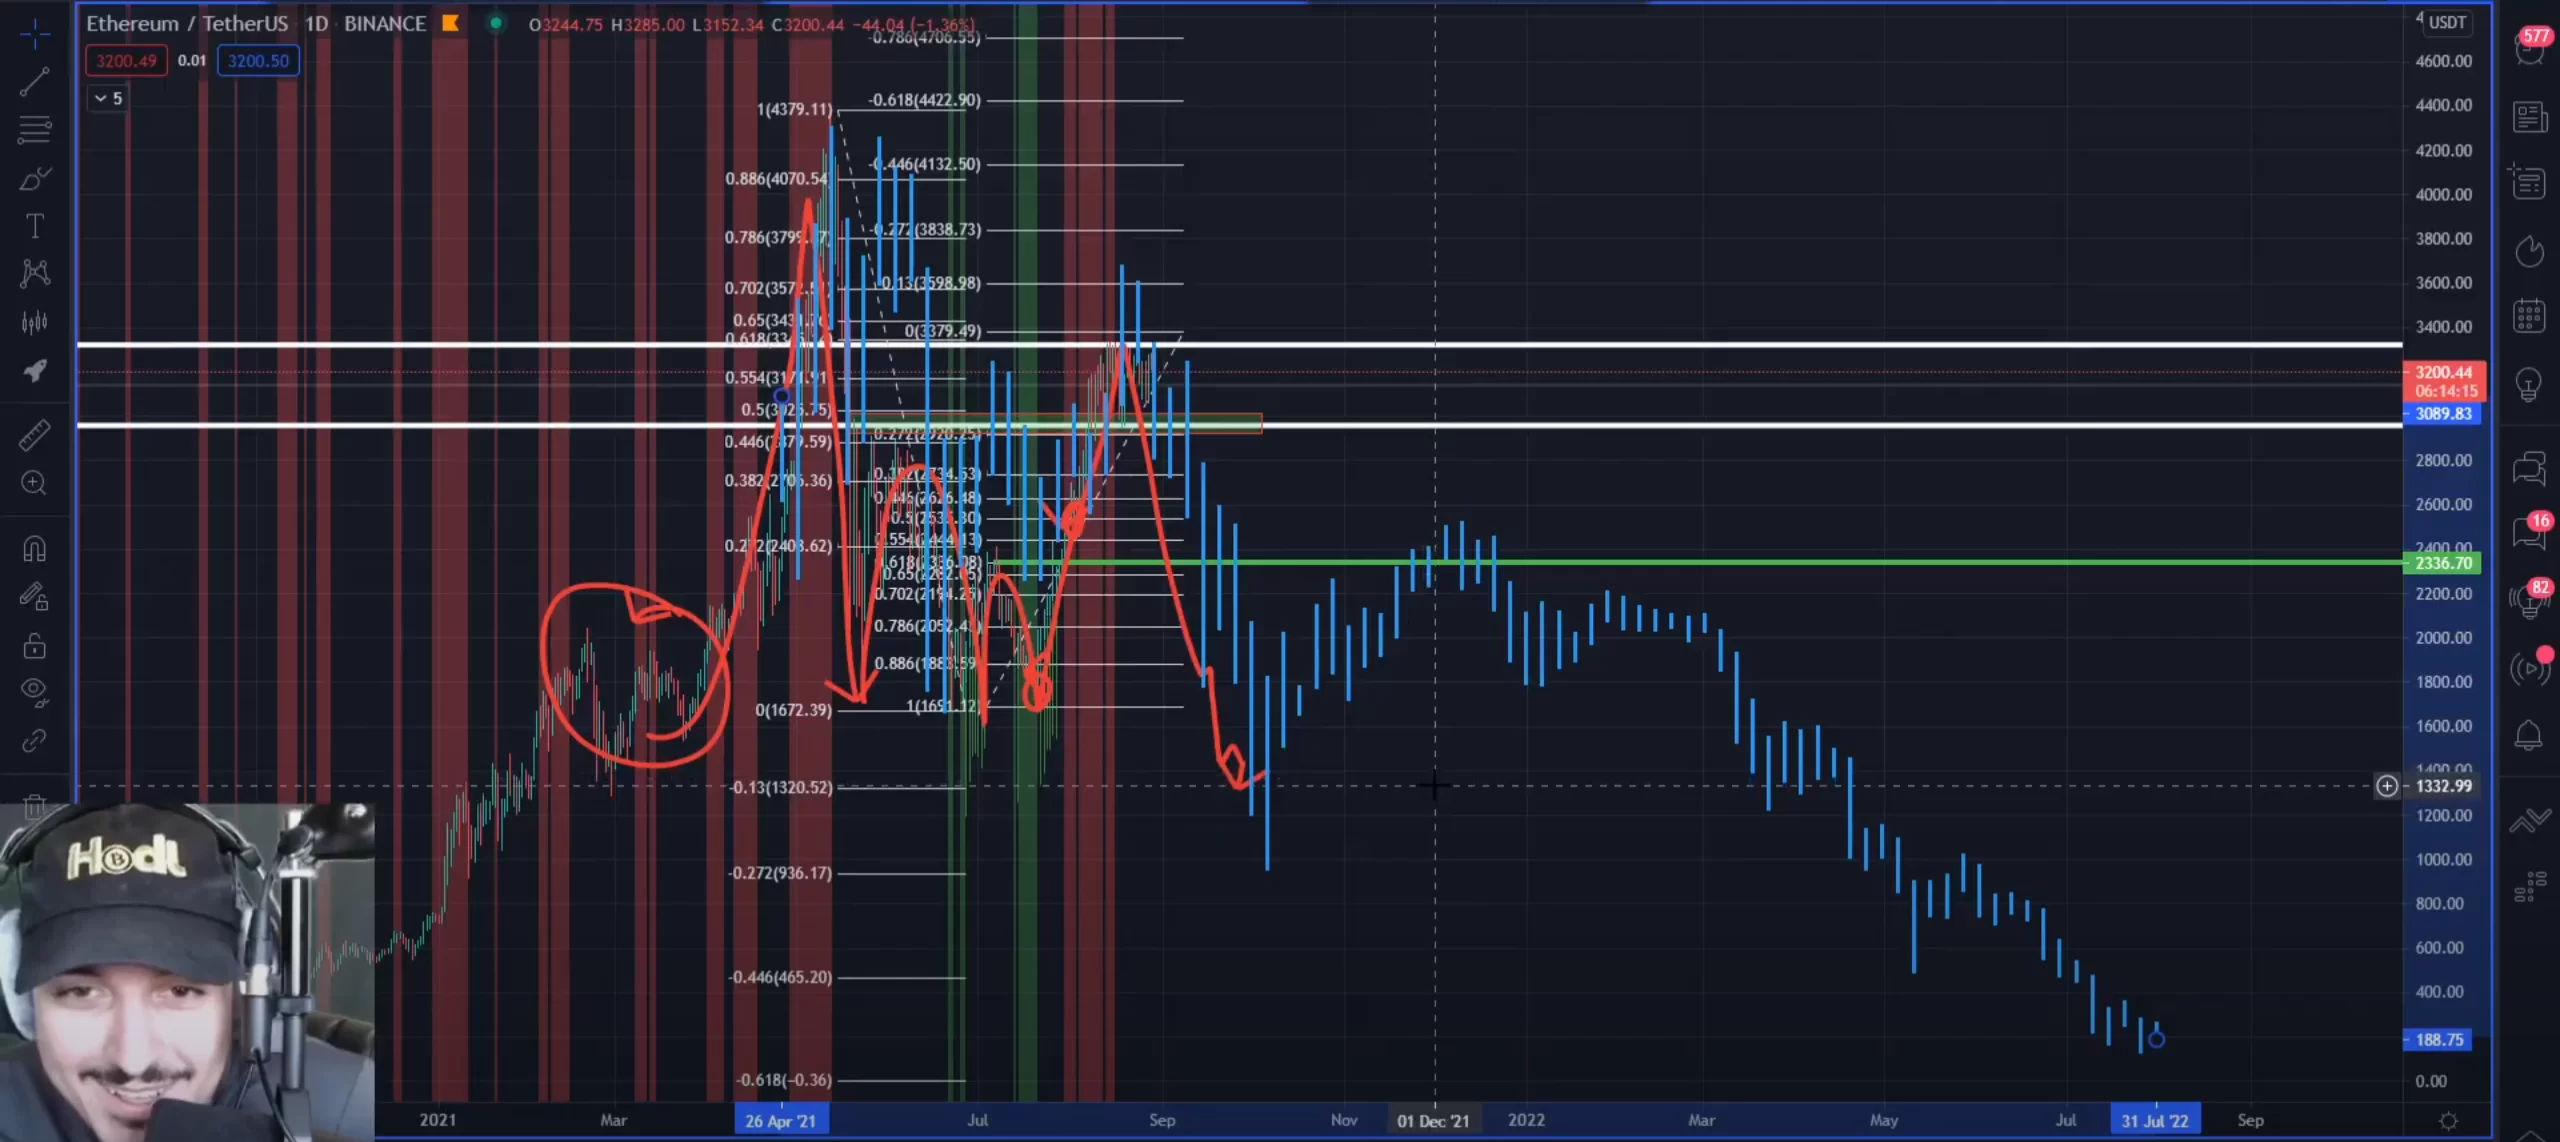Screen dimensions: 2560x1142
Task: Select the trend line drawing tool
Action: 34,82
